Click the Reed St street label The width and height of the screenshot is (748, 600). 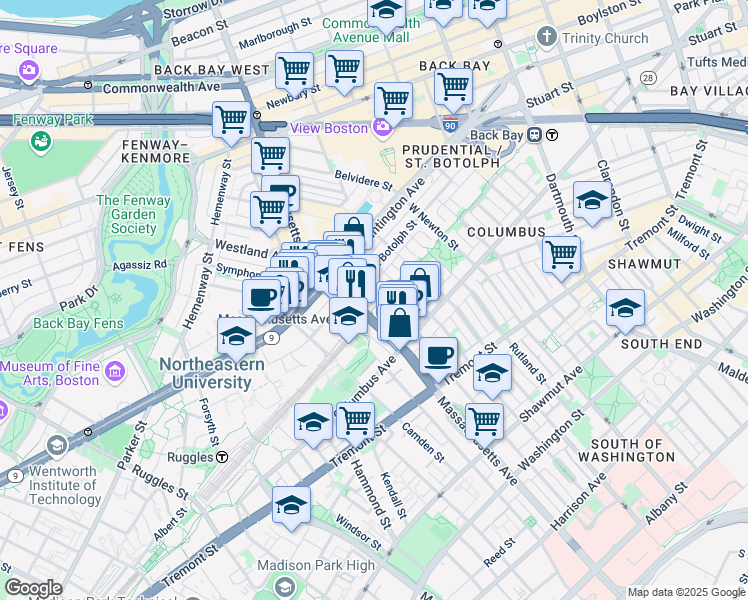point(499,553)
